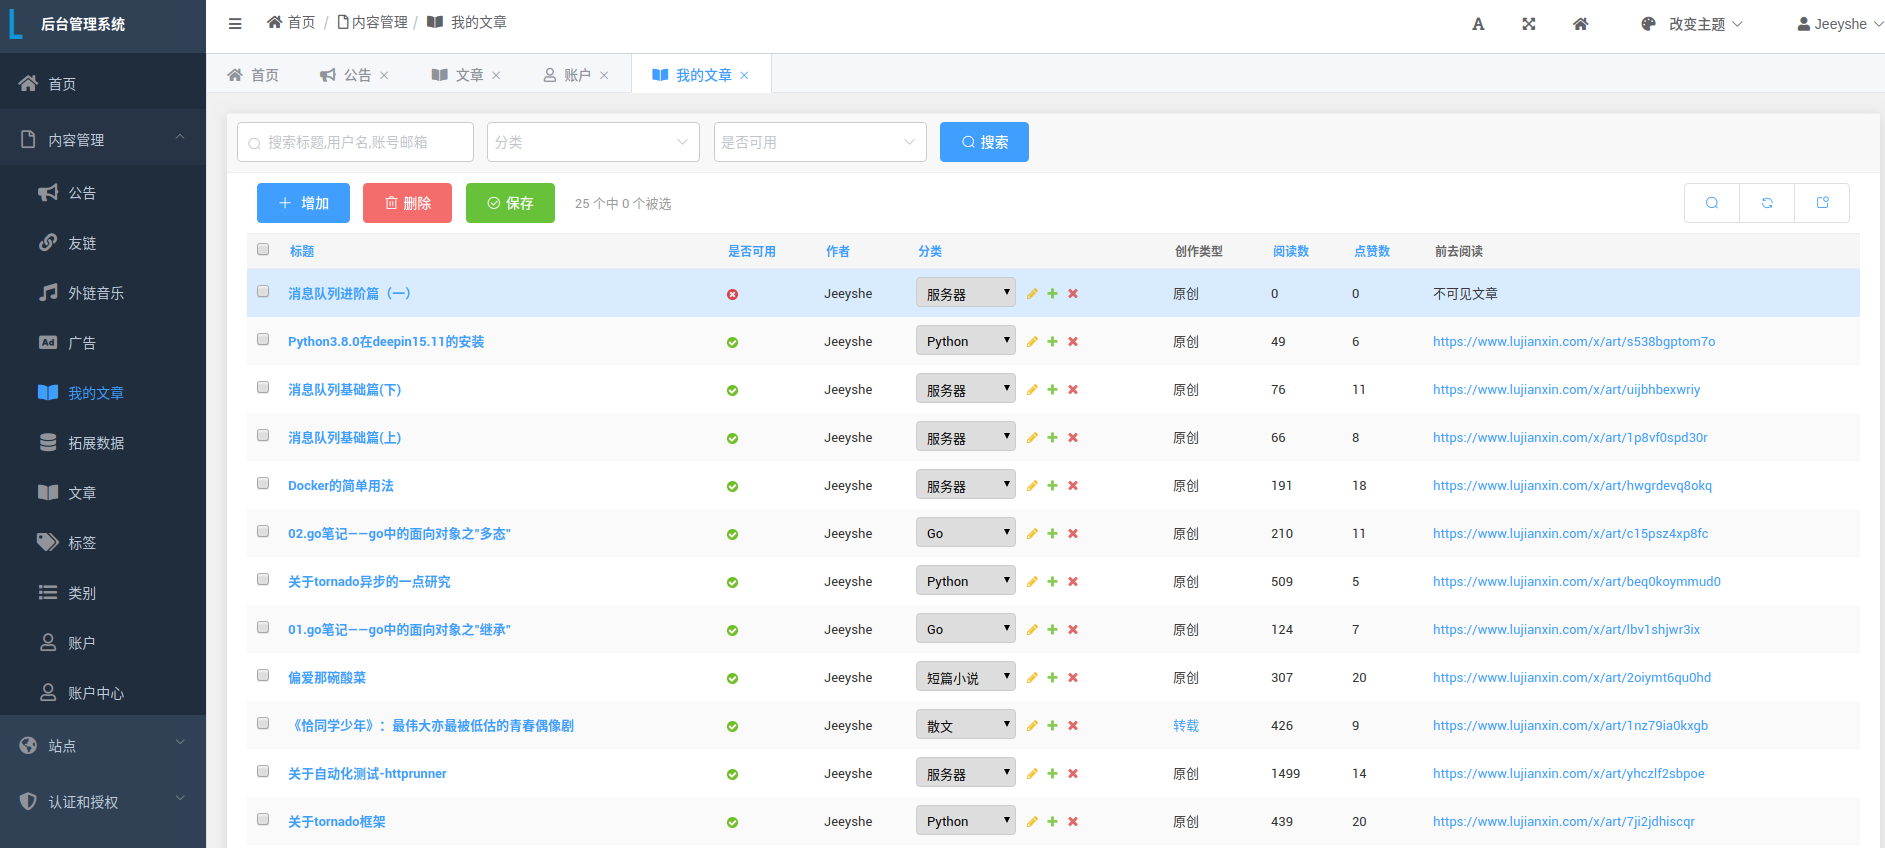Viewport: 1885px width, 848px height.
Task: Click the blue 搜索 button
Action: tap(984, 142)
